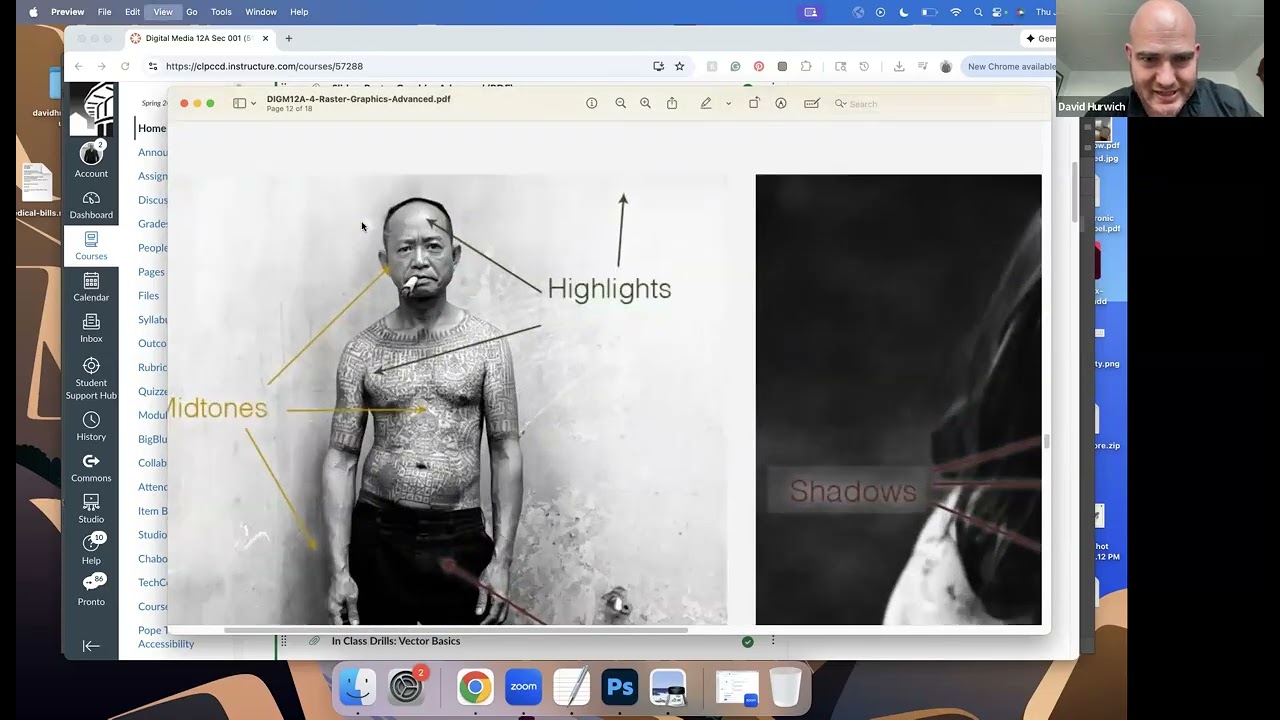Expand the sidebar view options chevron

(253, 104)
